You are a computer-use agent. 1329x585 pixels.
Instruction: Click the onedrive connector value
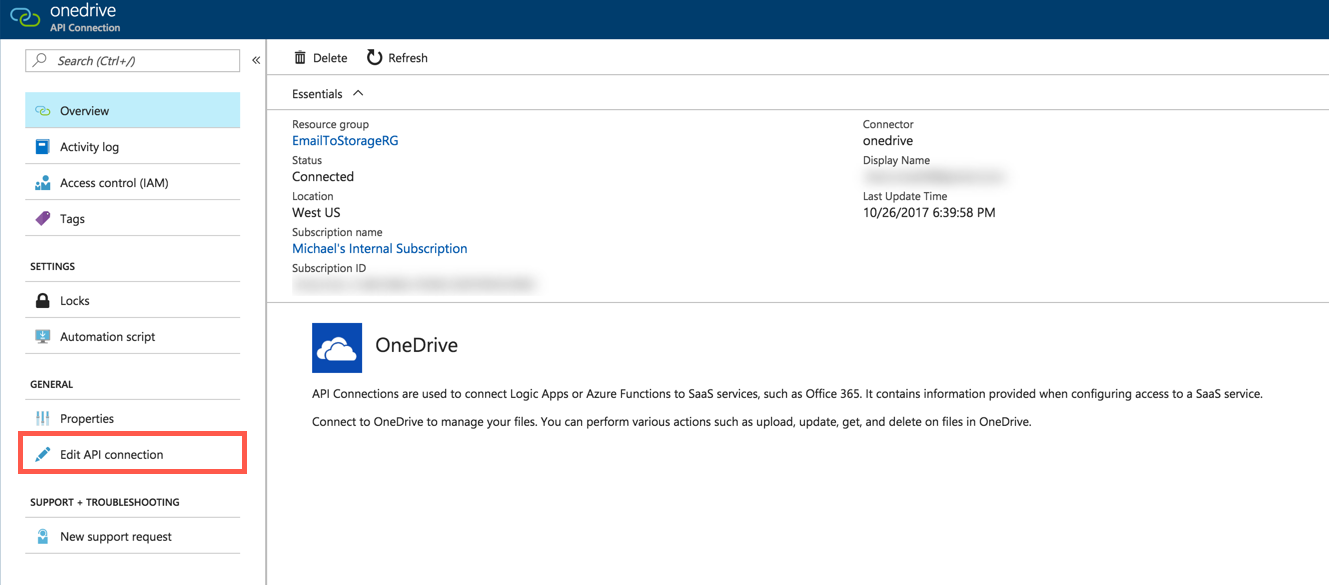(888, 141)
